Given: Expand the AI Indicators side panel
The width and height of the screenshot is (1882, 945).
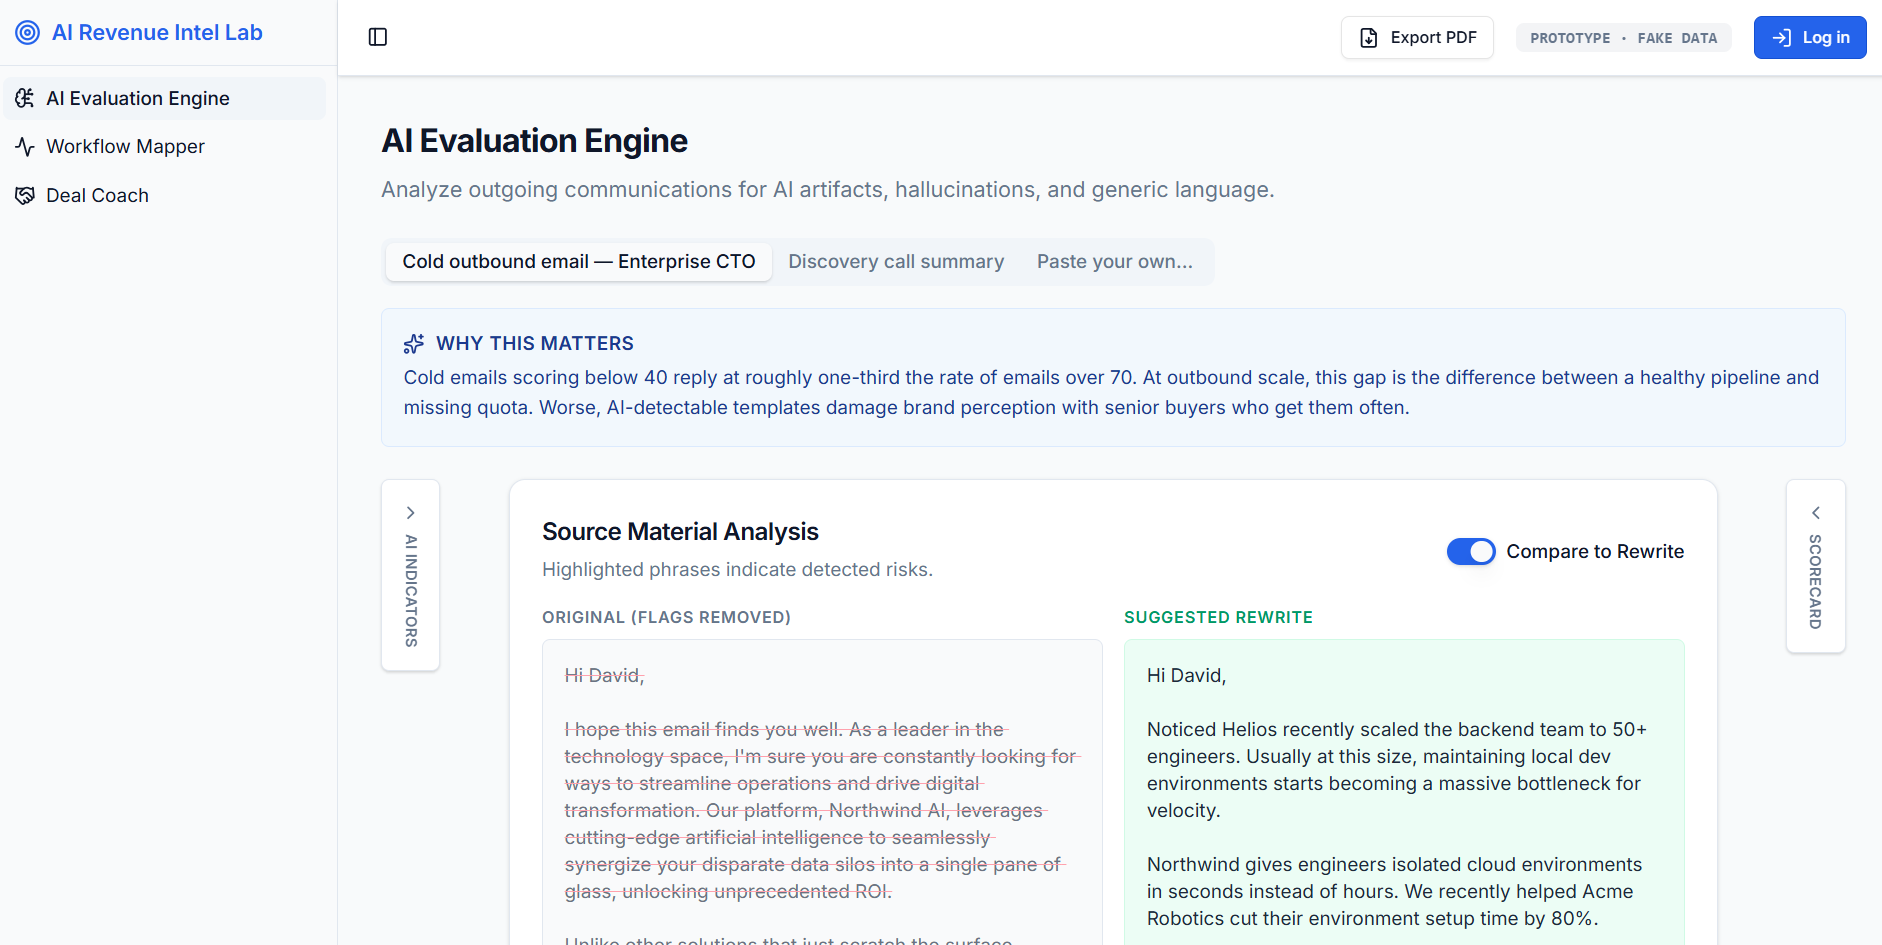Looking at the screenshot, I should [x=410, y=575].
